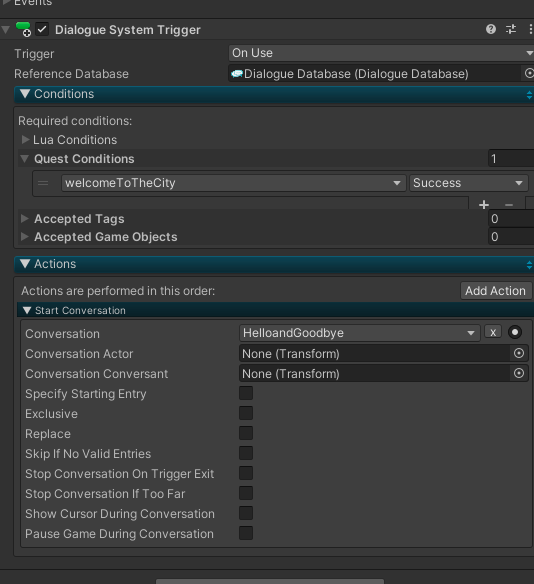Open the welcomeToTheCity quest dropdown

click(233, 183)
